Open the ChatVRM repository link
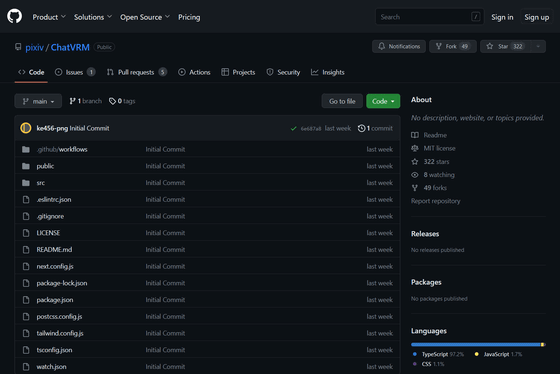 tap(70, 47)
